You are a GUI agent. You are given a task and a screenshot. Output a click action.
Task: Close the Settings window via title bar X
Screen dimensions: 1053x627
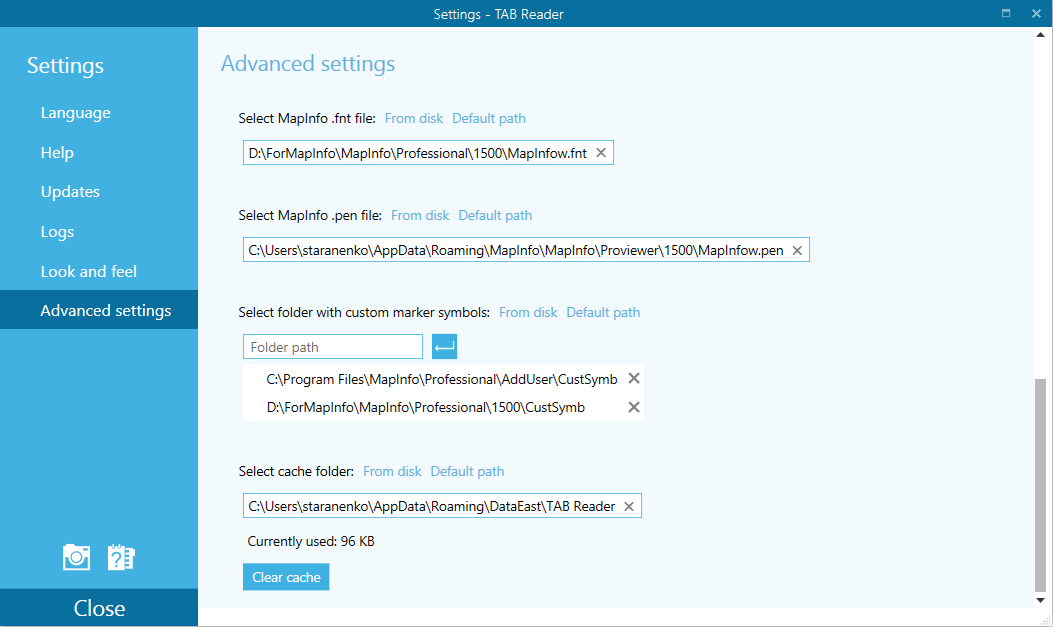pos(1036,13)
